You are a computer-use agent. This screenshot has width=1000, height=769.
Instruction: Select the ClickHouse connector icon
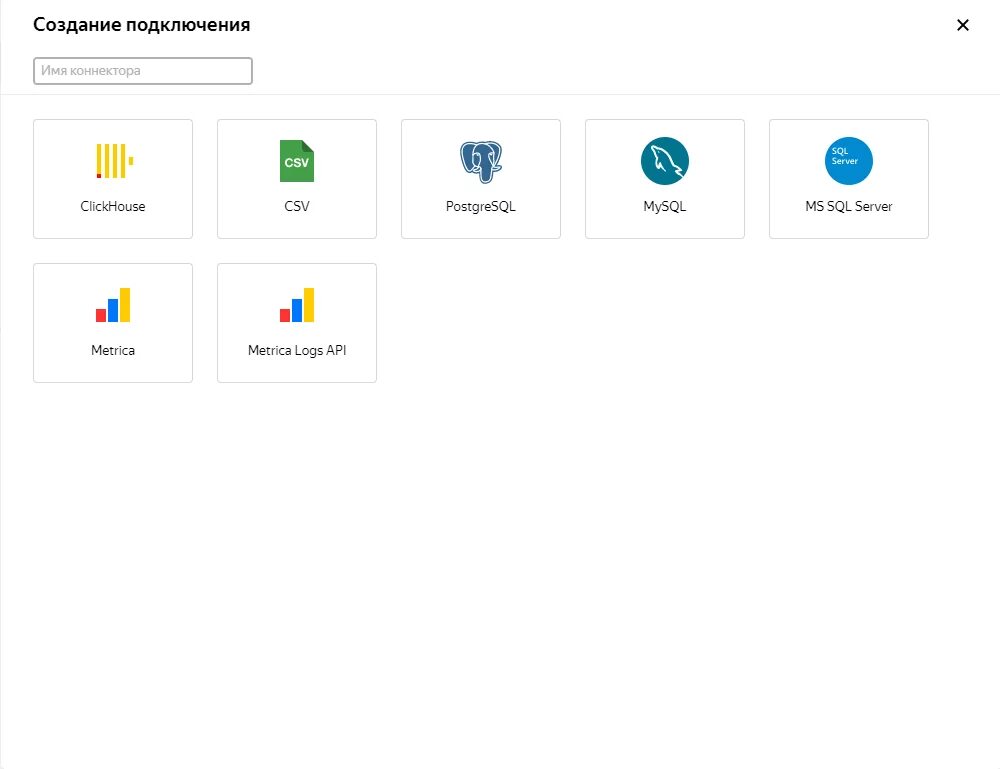click(x=114, y=161)
